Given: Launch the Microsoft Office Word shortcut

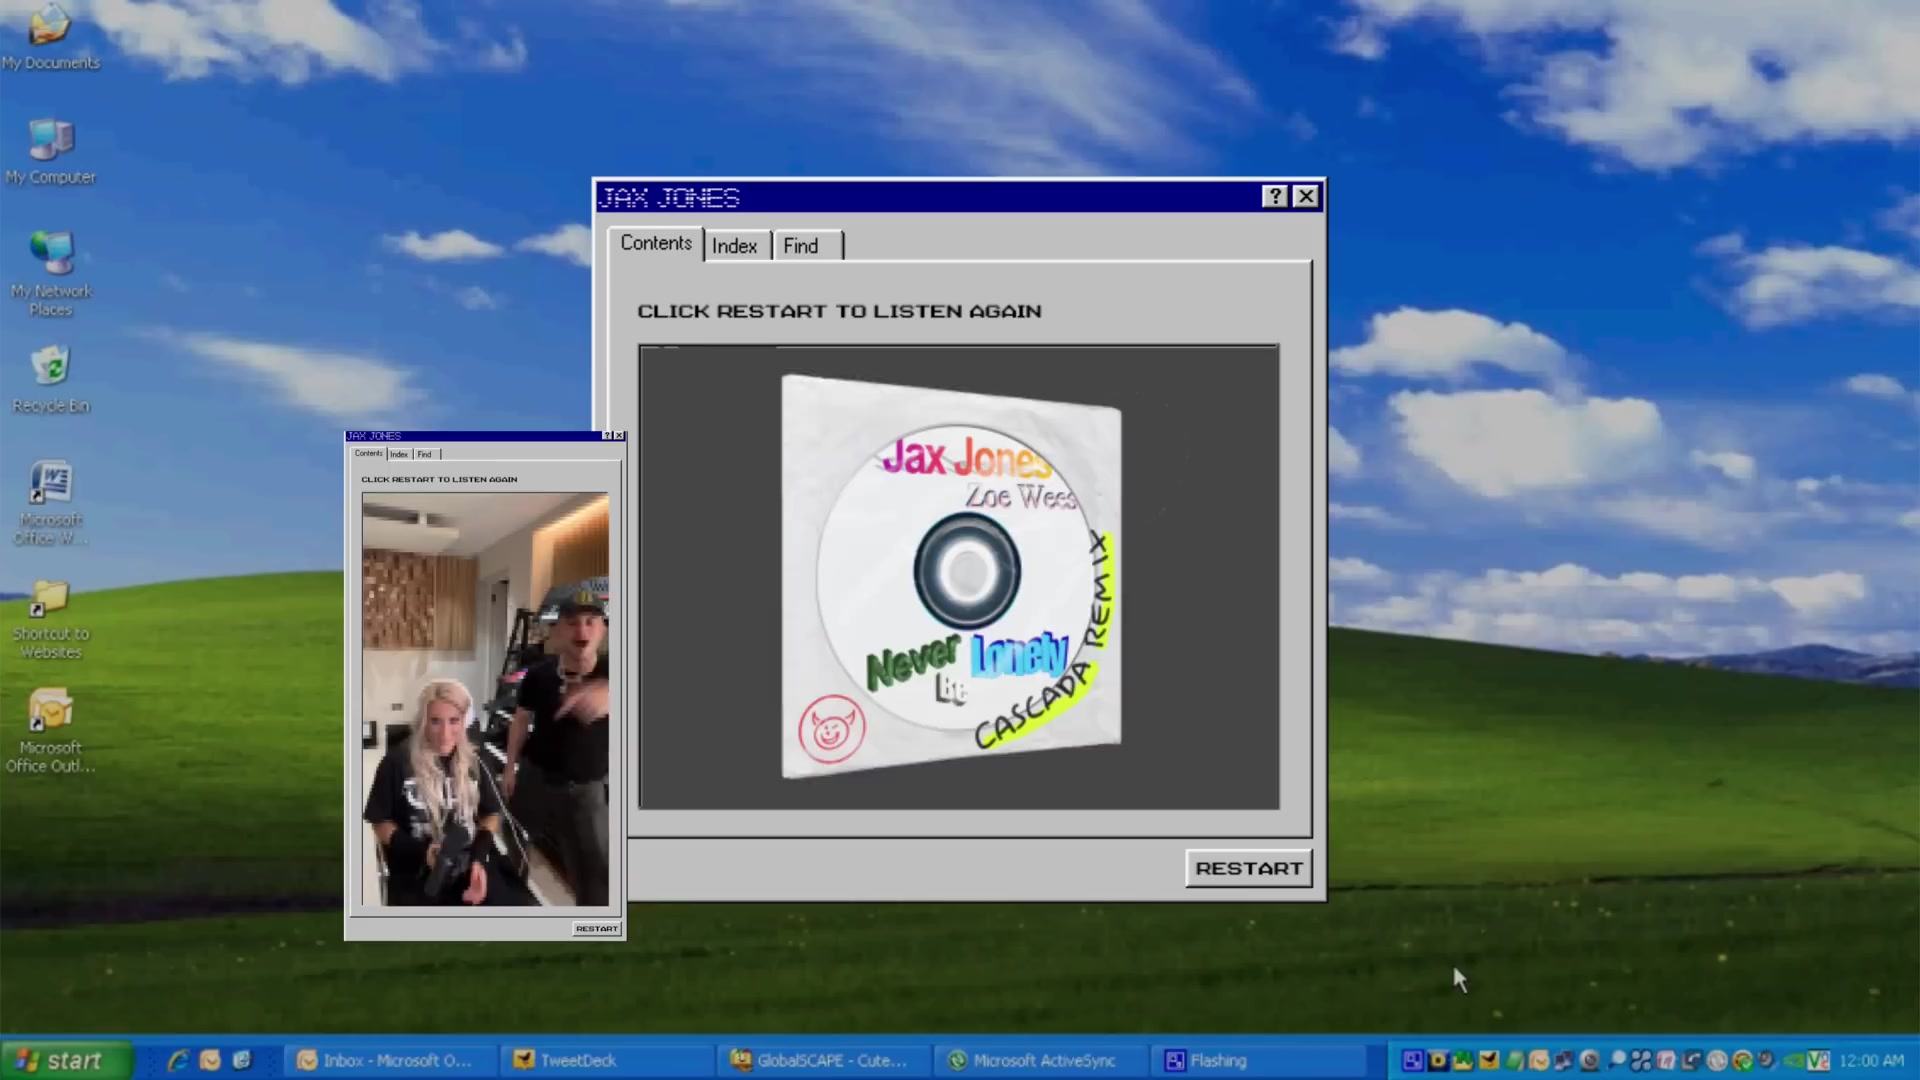Looking at the screenshot, I should tap(50, 502).
